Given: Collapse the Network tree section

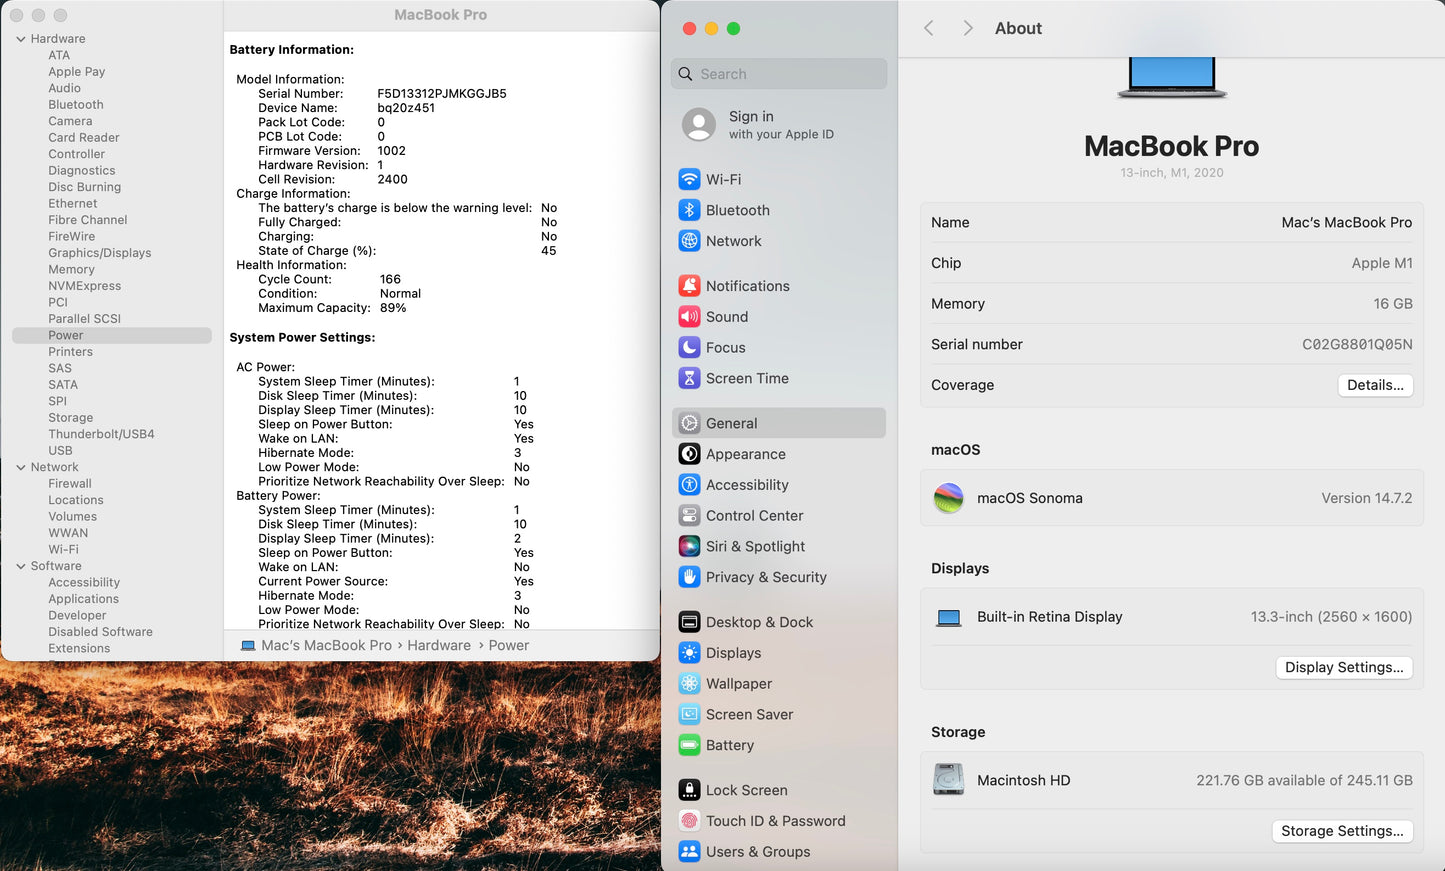Looking at the screenshot, I should [21, 467].
